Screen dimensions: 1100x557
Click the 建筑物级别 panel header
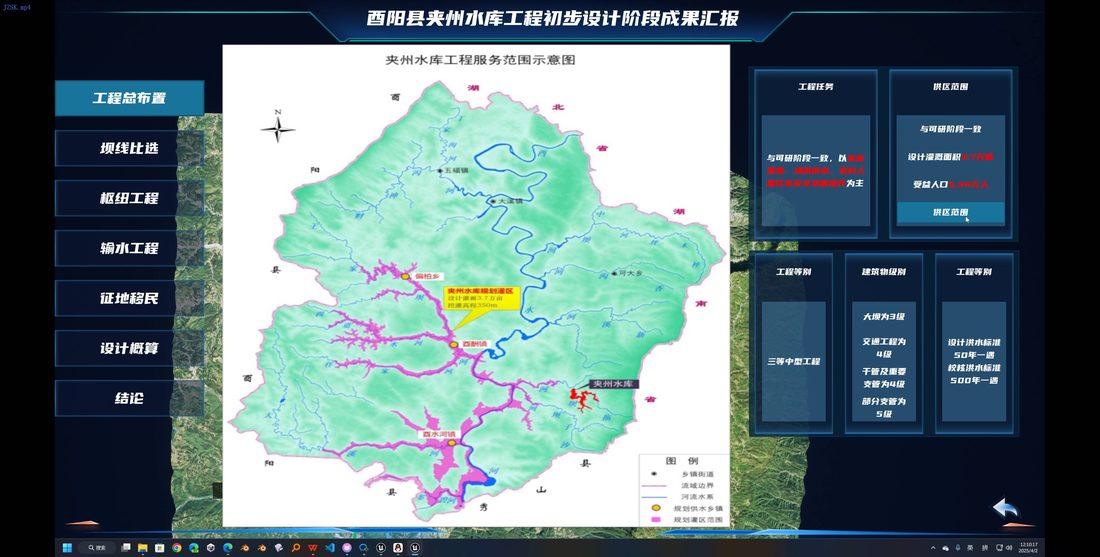pyautogui.click(x=883, y=271)
